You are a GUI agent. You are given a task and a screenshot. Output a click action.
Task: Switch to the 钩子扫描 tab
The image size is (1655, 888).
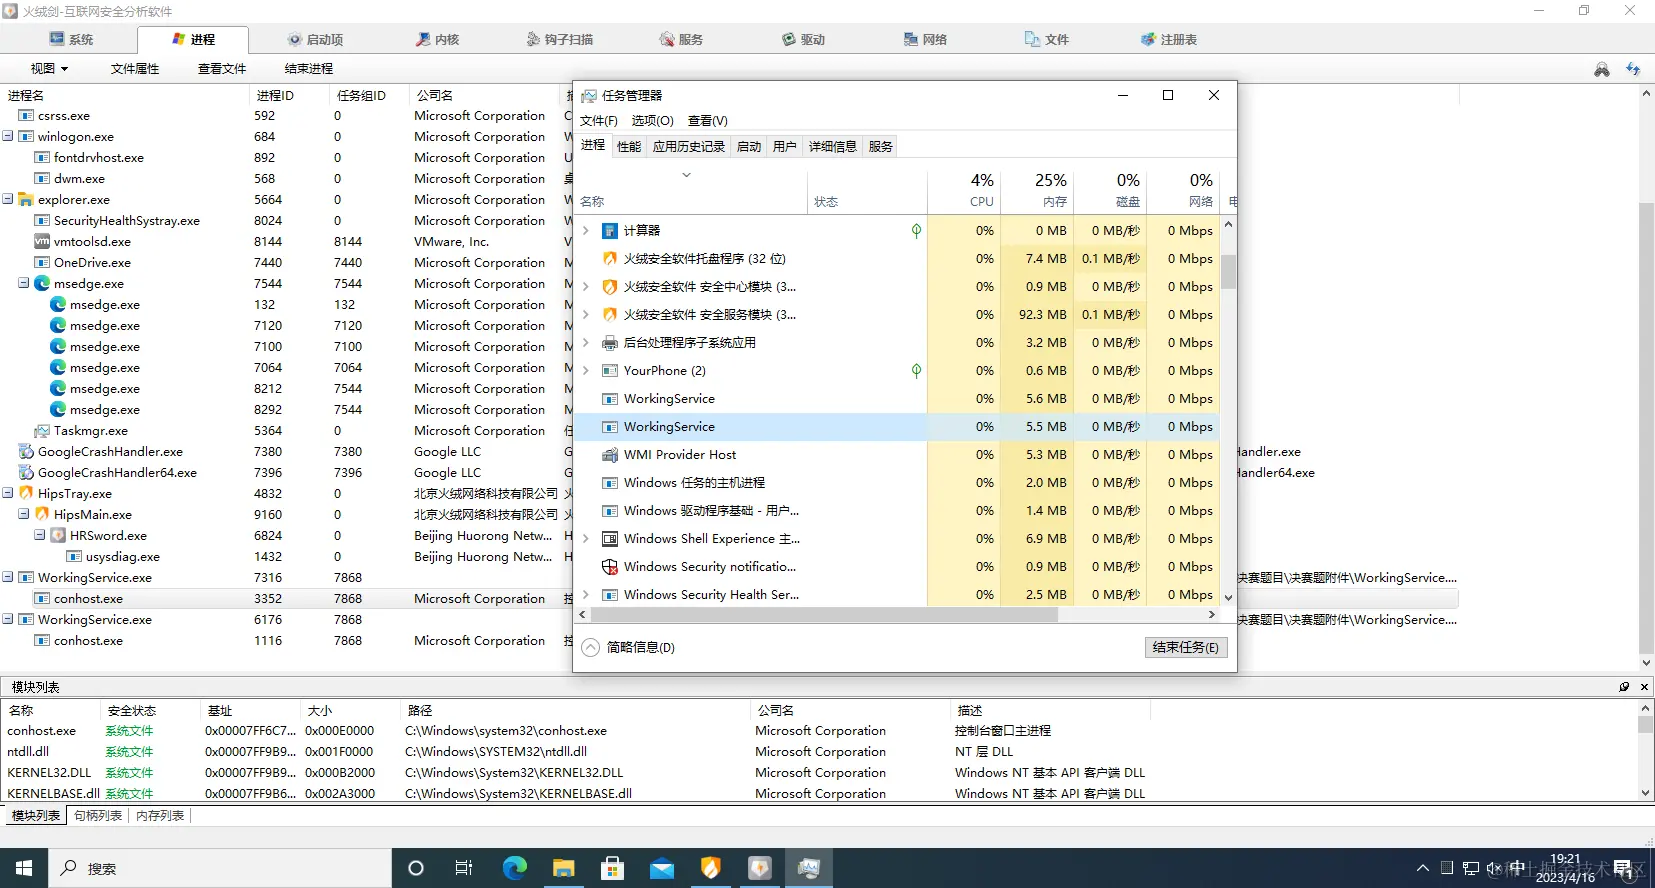point(560,40)
